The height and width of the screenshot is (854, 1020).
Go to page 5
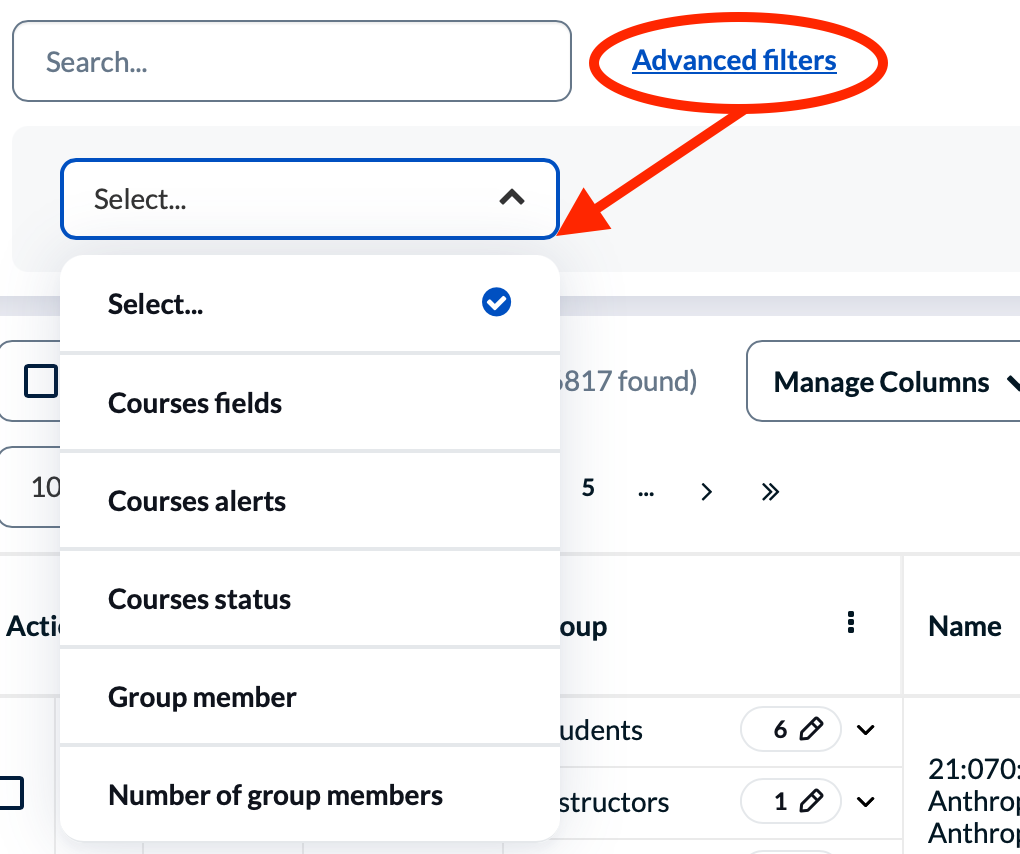pyautogui.click(x=588, y=488)
